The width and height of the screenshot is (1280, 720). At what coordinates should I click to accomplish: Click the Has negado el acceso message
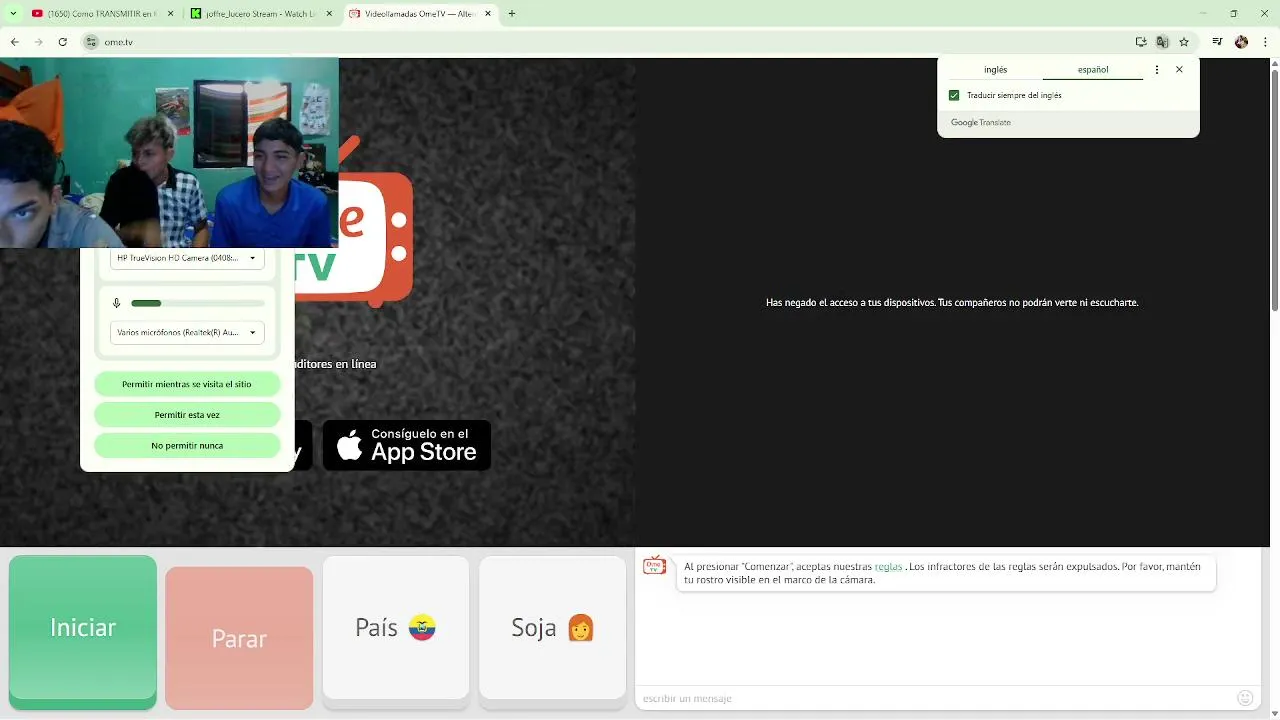coord(952,302)
